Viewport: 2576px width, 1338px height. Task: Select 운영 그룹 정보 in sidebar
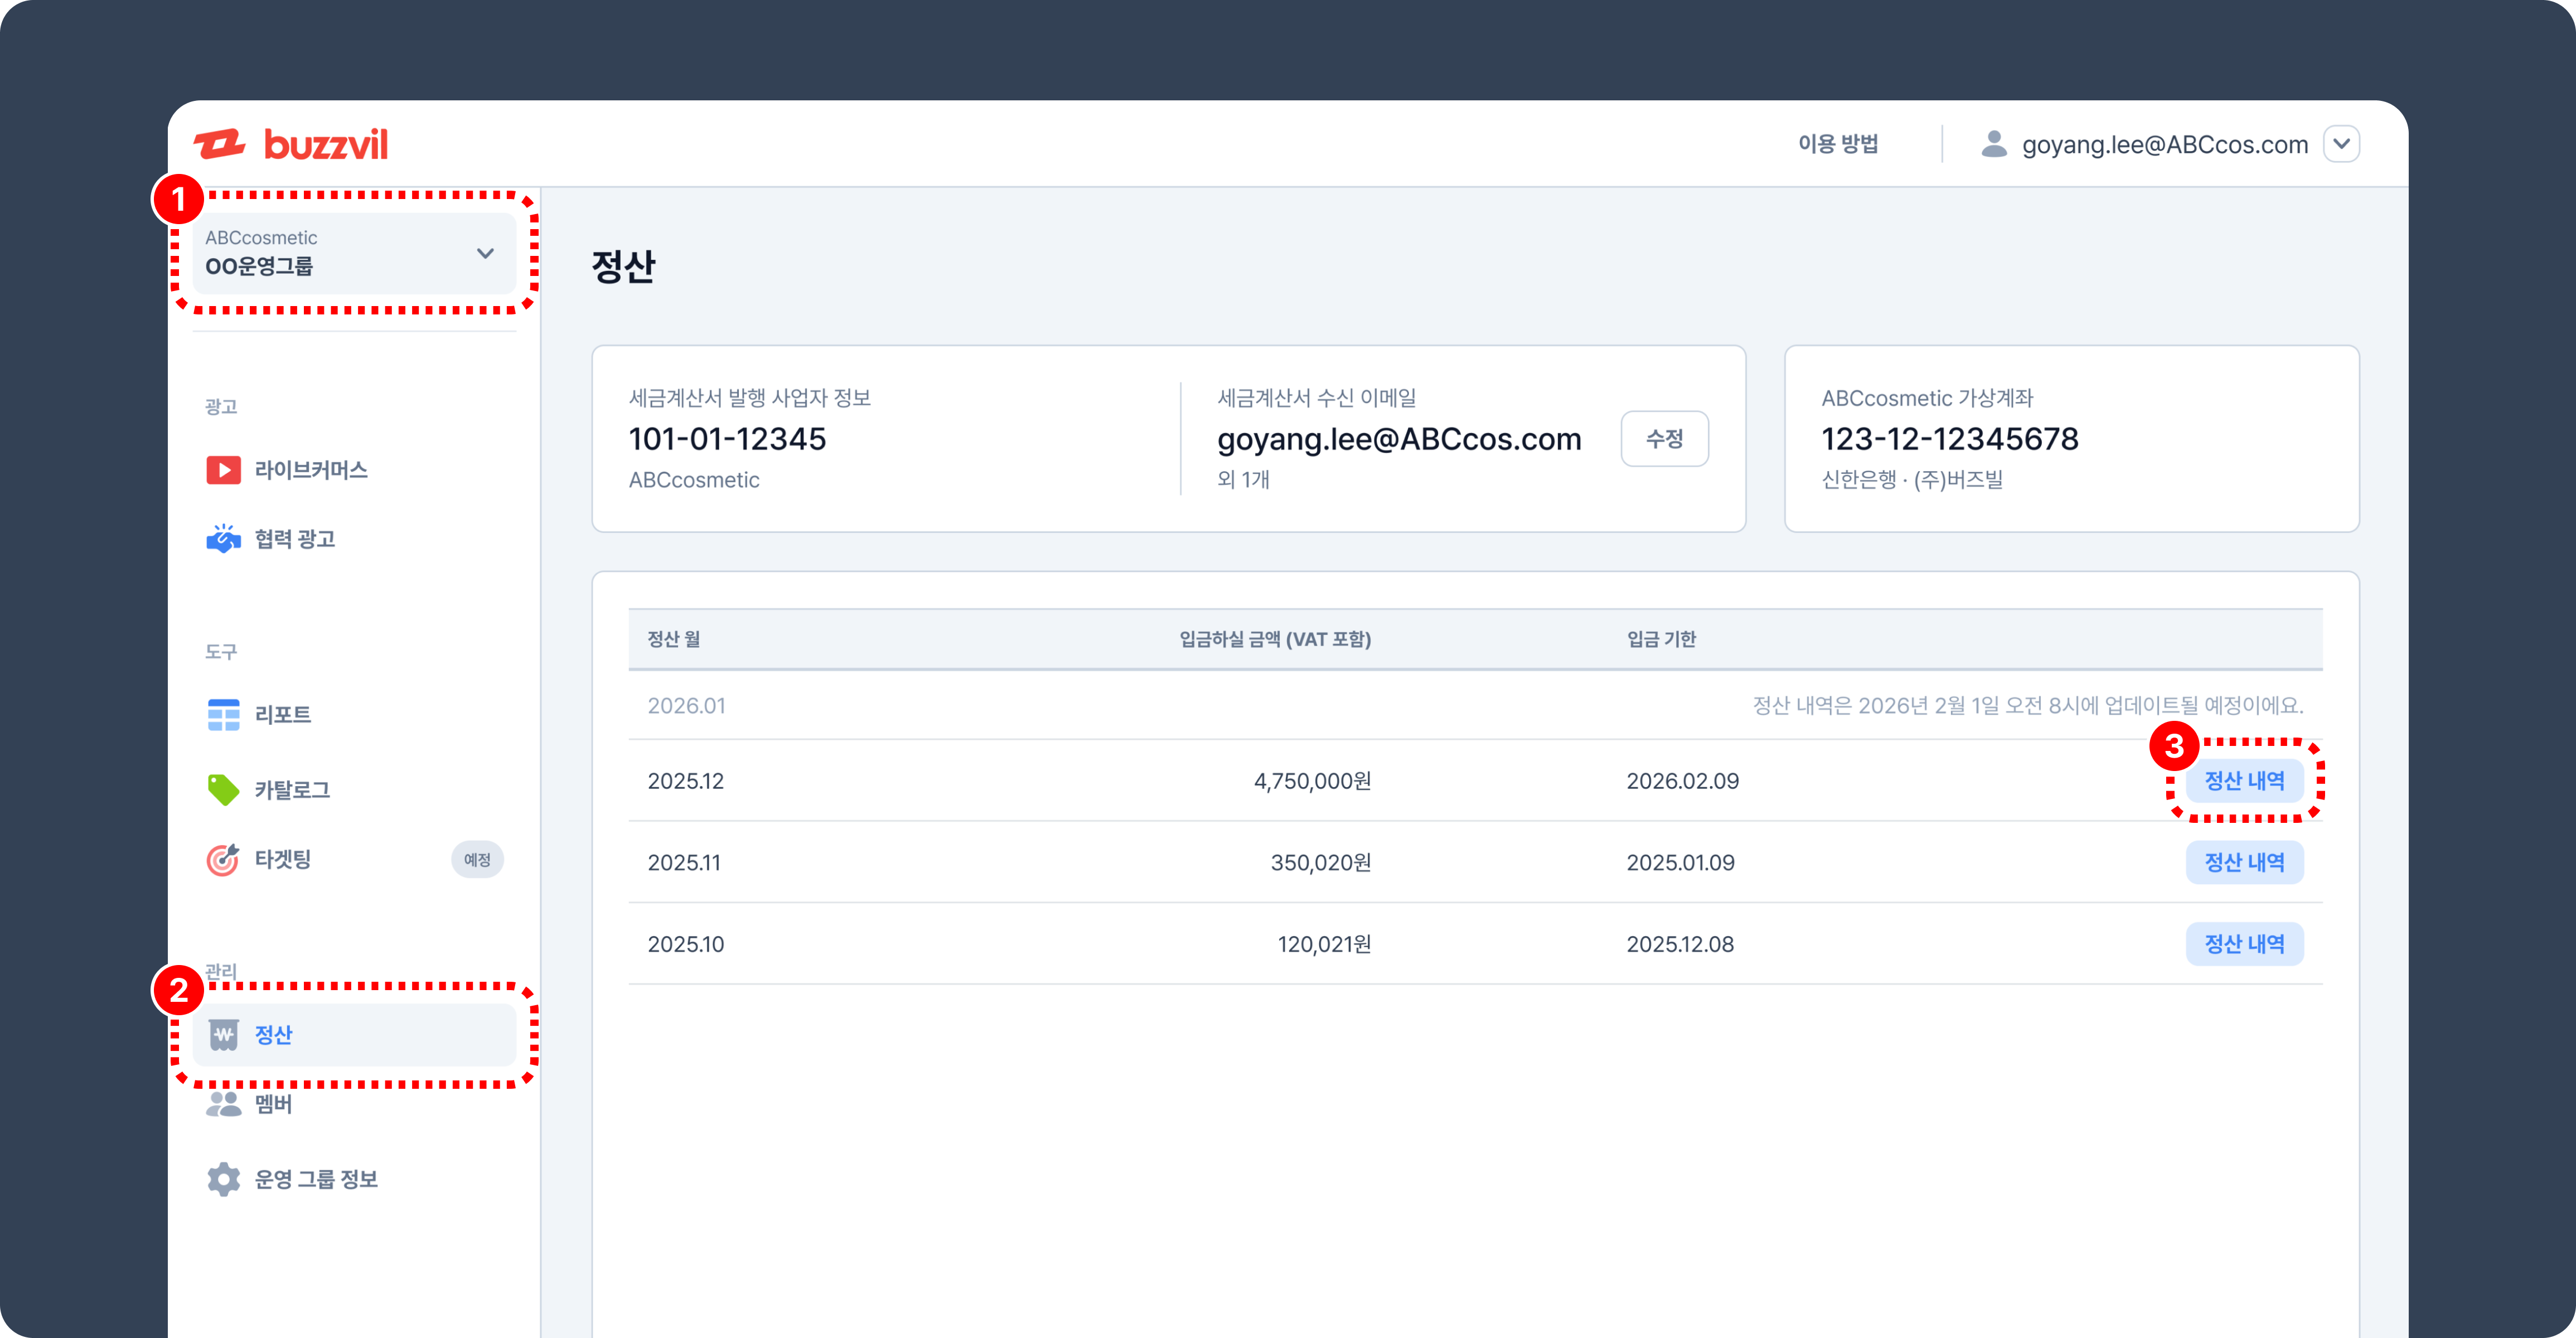pyautogui.click(x=316, y=1180)
